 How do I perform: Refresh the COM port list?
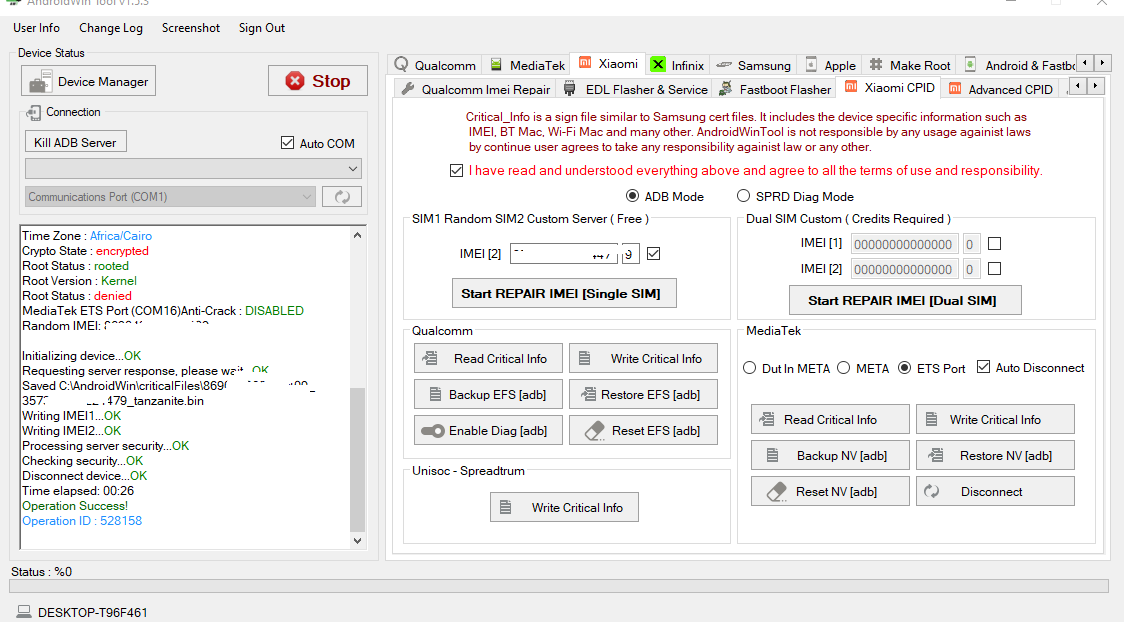pos(342,196)
